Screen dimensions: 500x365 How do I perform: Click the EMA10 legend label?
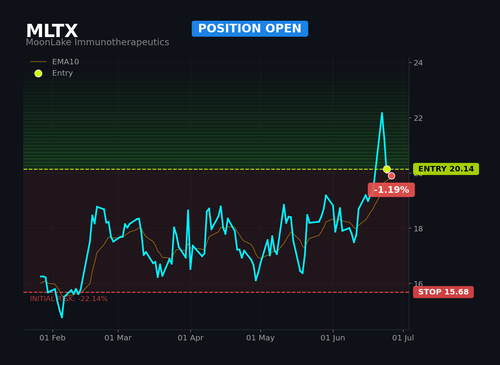[x=66, y=62]
